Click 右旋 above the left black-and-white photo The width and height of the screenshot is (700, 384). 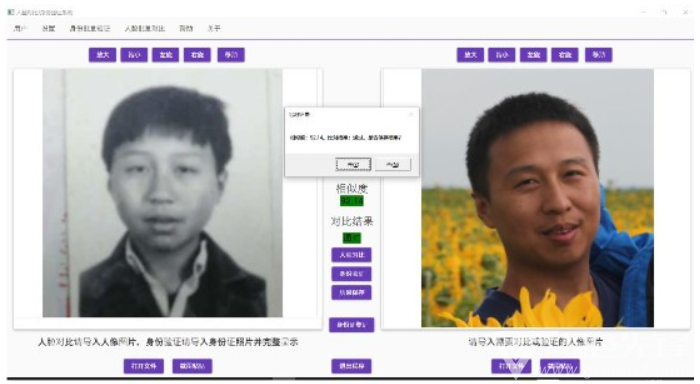pyautogui.click(x=197, y=55)
